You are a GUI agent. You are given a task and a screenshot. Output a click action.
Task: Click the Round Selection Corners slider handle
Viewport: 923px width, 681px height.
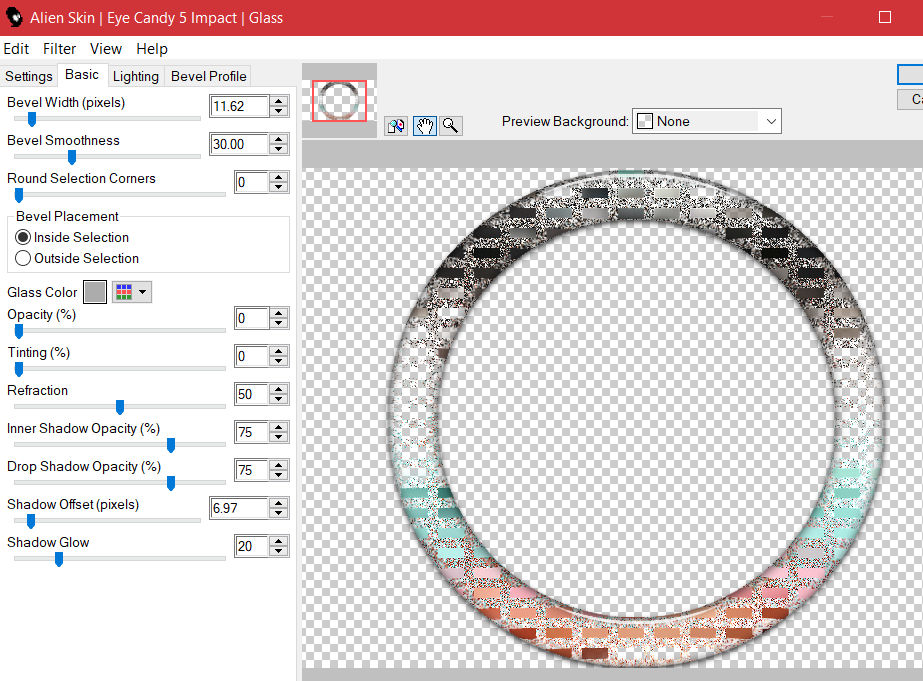click(19, 195)
